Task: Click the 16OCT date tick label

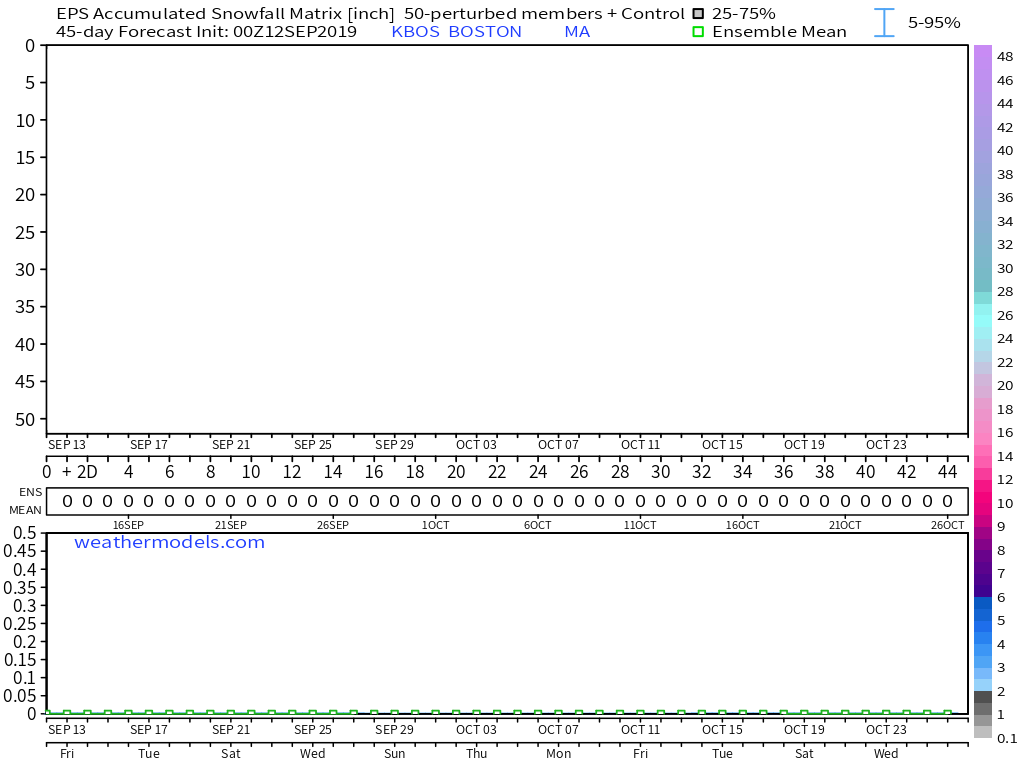Action: pyautogui.click(x=743, y=525)
